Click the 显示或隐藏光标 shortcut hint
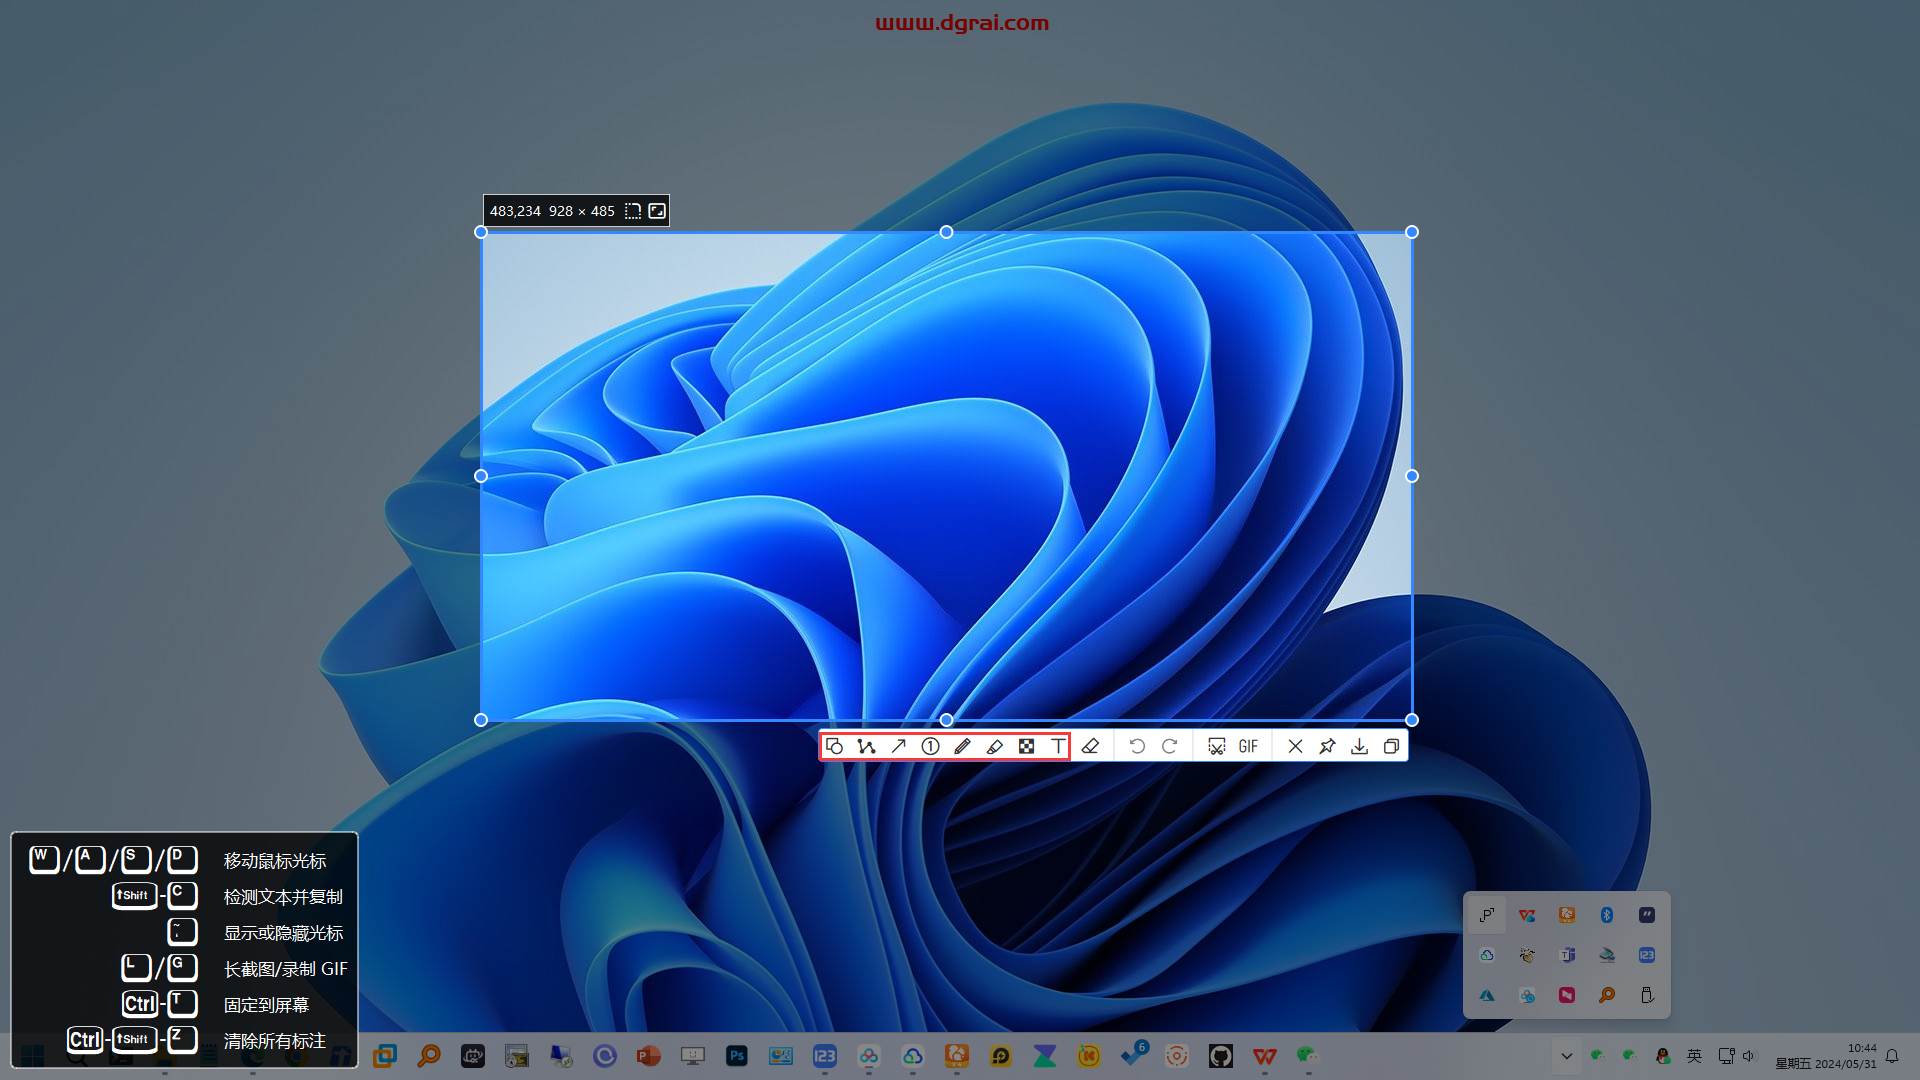Viewport: 1920px width, 1080px height. pos(283,933)
